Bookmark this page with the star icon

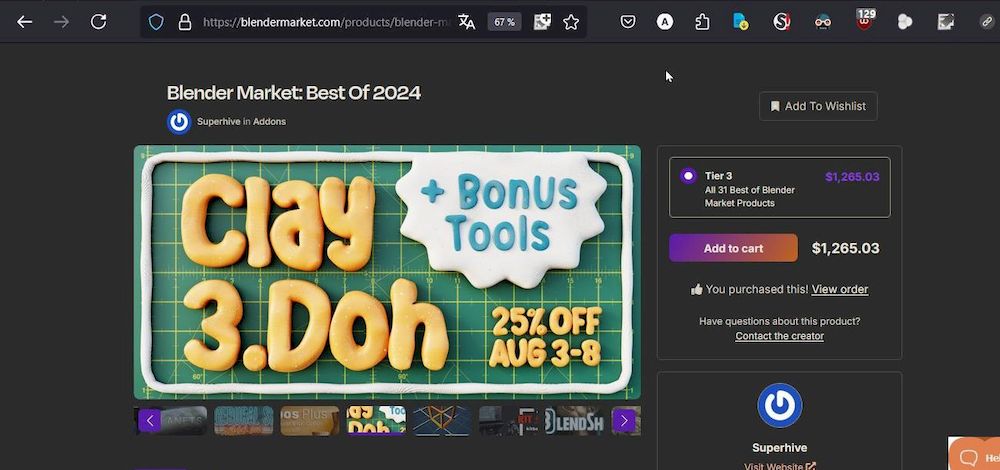(x=571, y=22)
